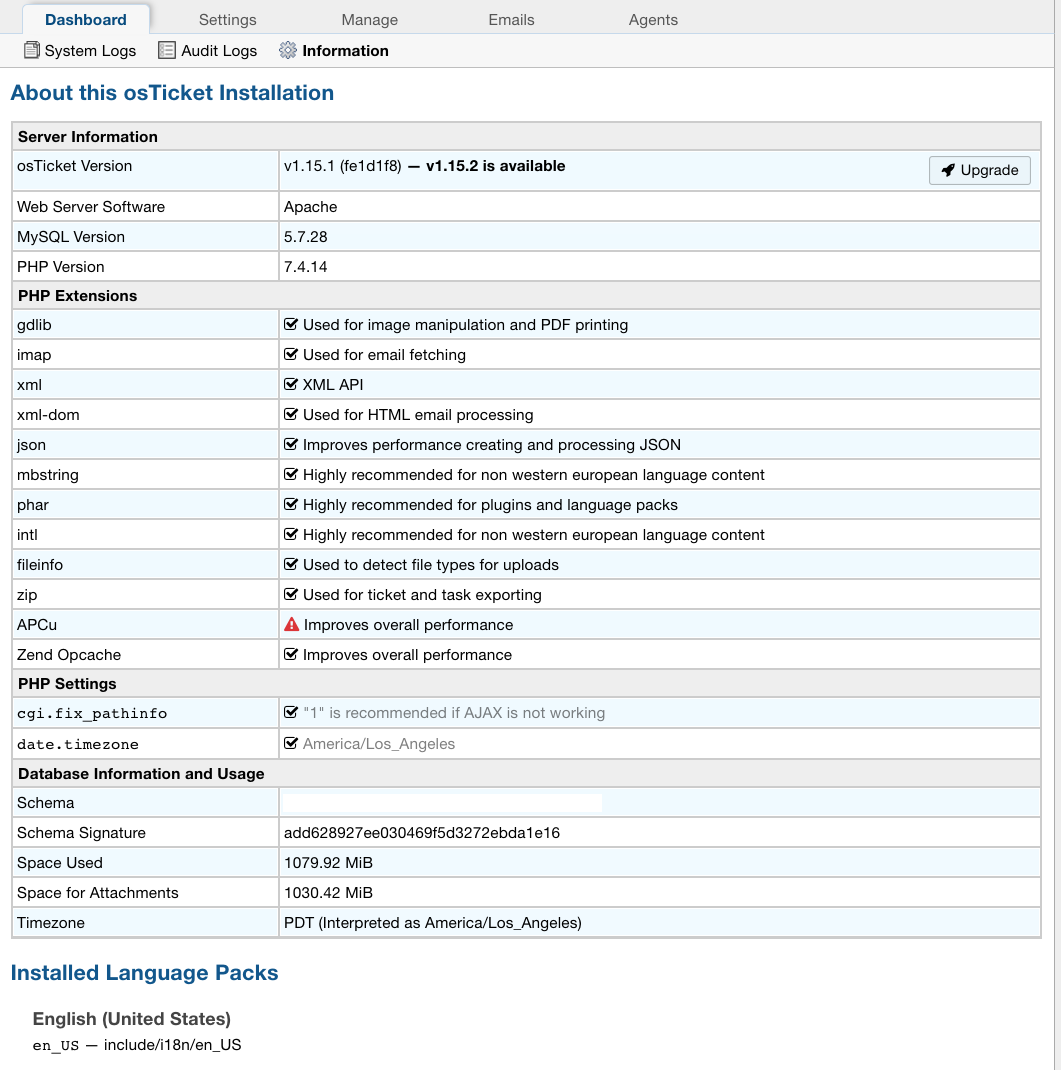Click 'PDT (Interpreted as America/Los_Angeles)' text
The width and height of the screenshot is (1061, 1070).
(x=433, y=923)
